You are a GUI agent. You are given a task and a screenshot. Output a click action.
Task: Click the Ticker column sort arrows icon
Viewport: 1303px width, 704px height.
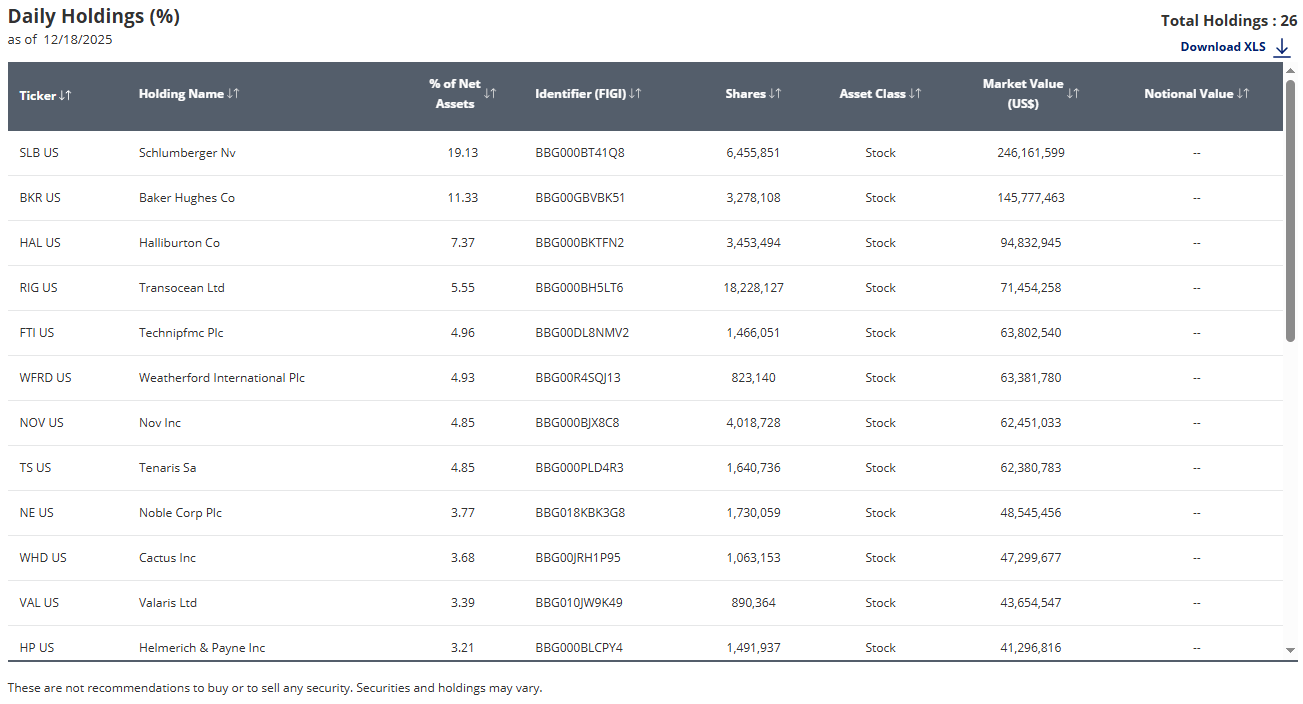point(65,95)
